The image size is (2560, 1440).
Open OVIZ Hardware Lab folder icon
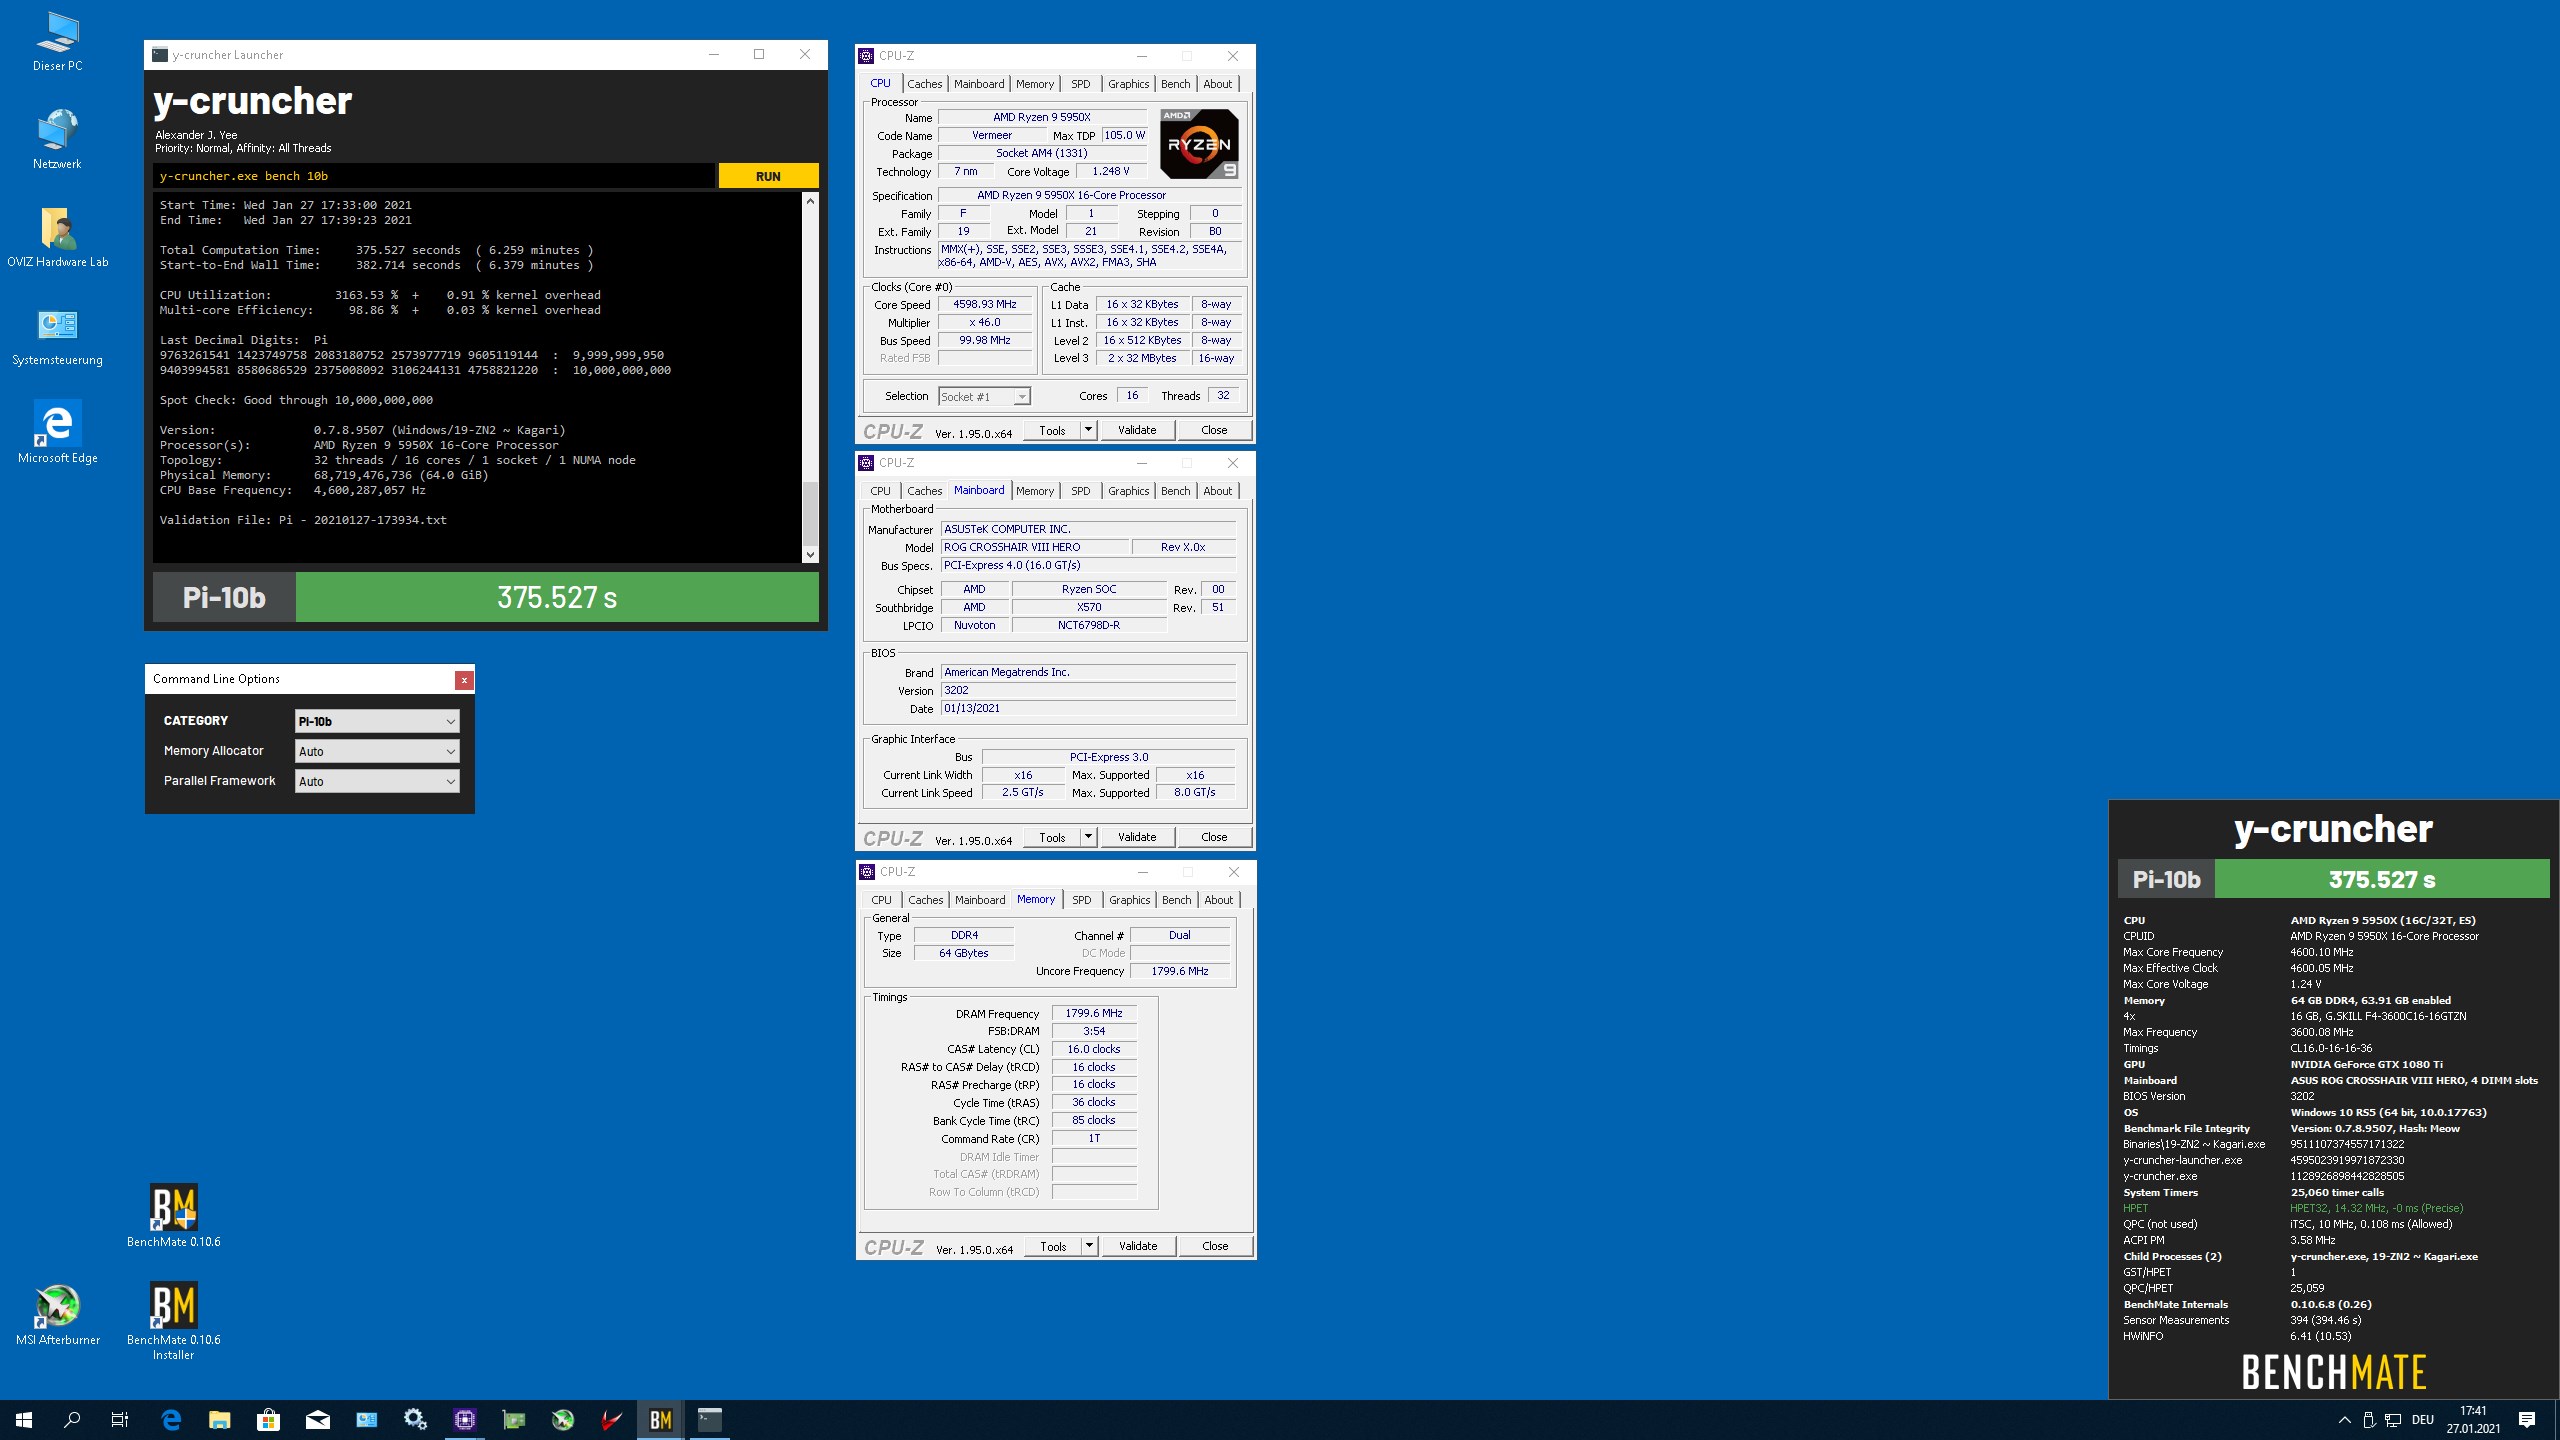(57, 237)
